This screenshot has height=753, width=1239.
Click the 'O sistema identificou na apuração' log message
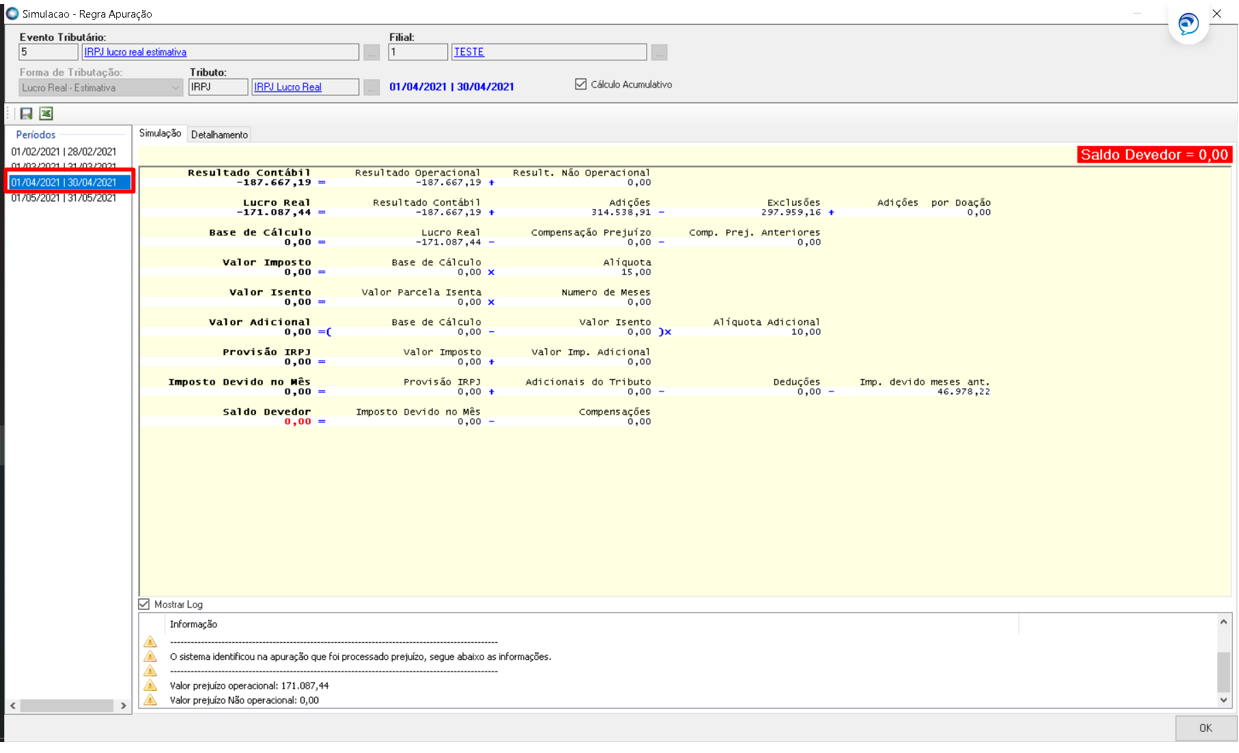click(360, 657)
